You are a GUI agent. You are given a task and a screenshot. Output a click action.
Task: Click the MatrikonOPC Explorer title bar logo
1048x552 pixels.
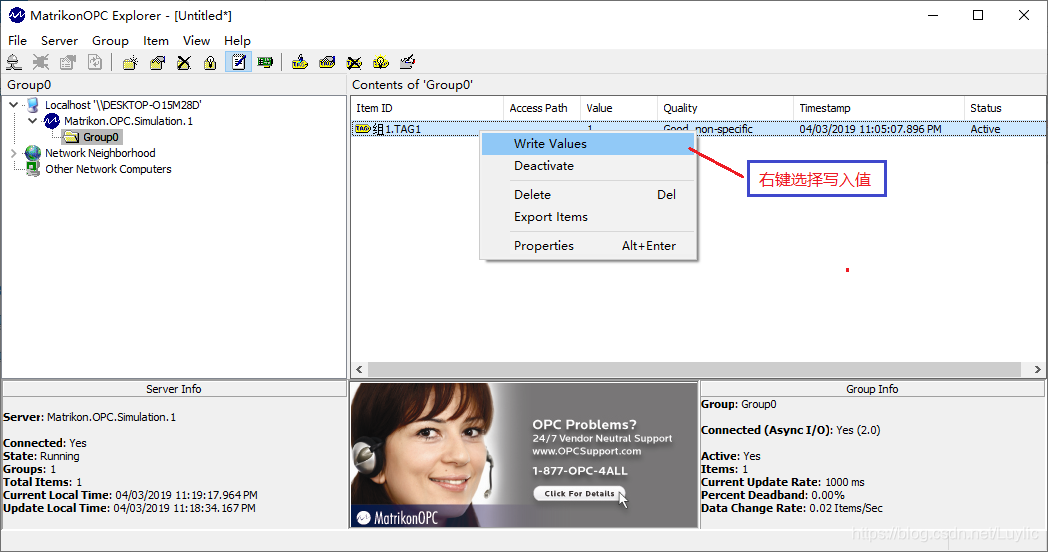(x=17, y=15)
